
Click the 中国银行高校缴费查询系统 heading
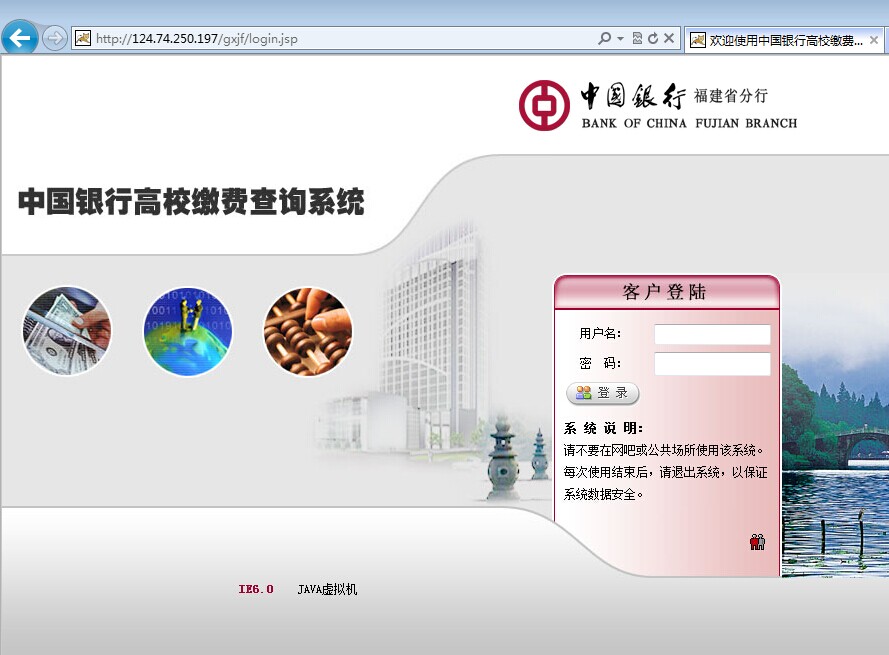pyautogui.click(x=191, y=201)
